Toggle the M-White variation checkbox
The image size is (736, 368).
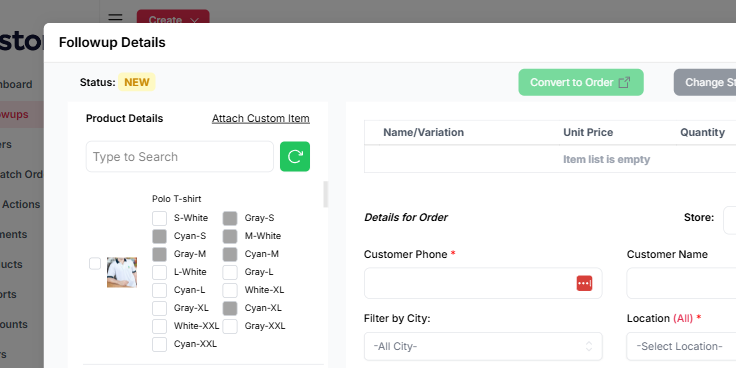pos(230,236)
